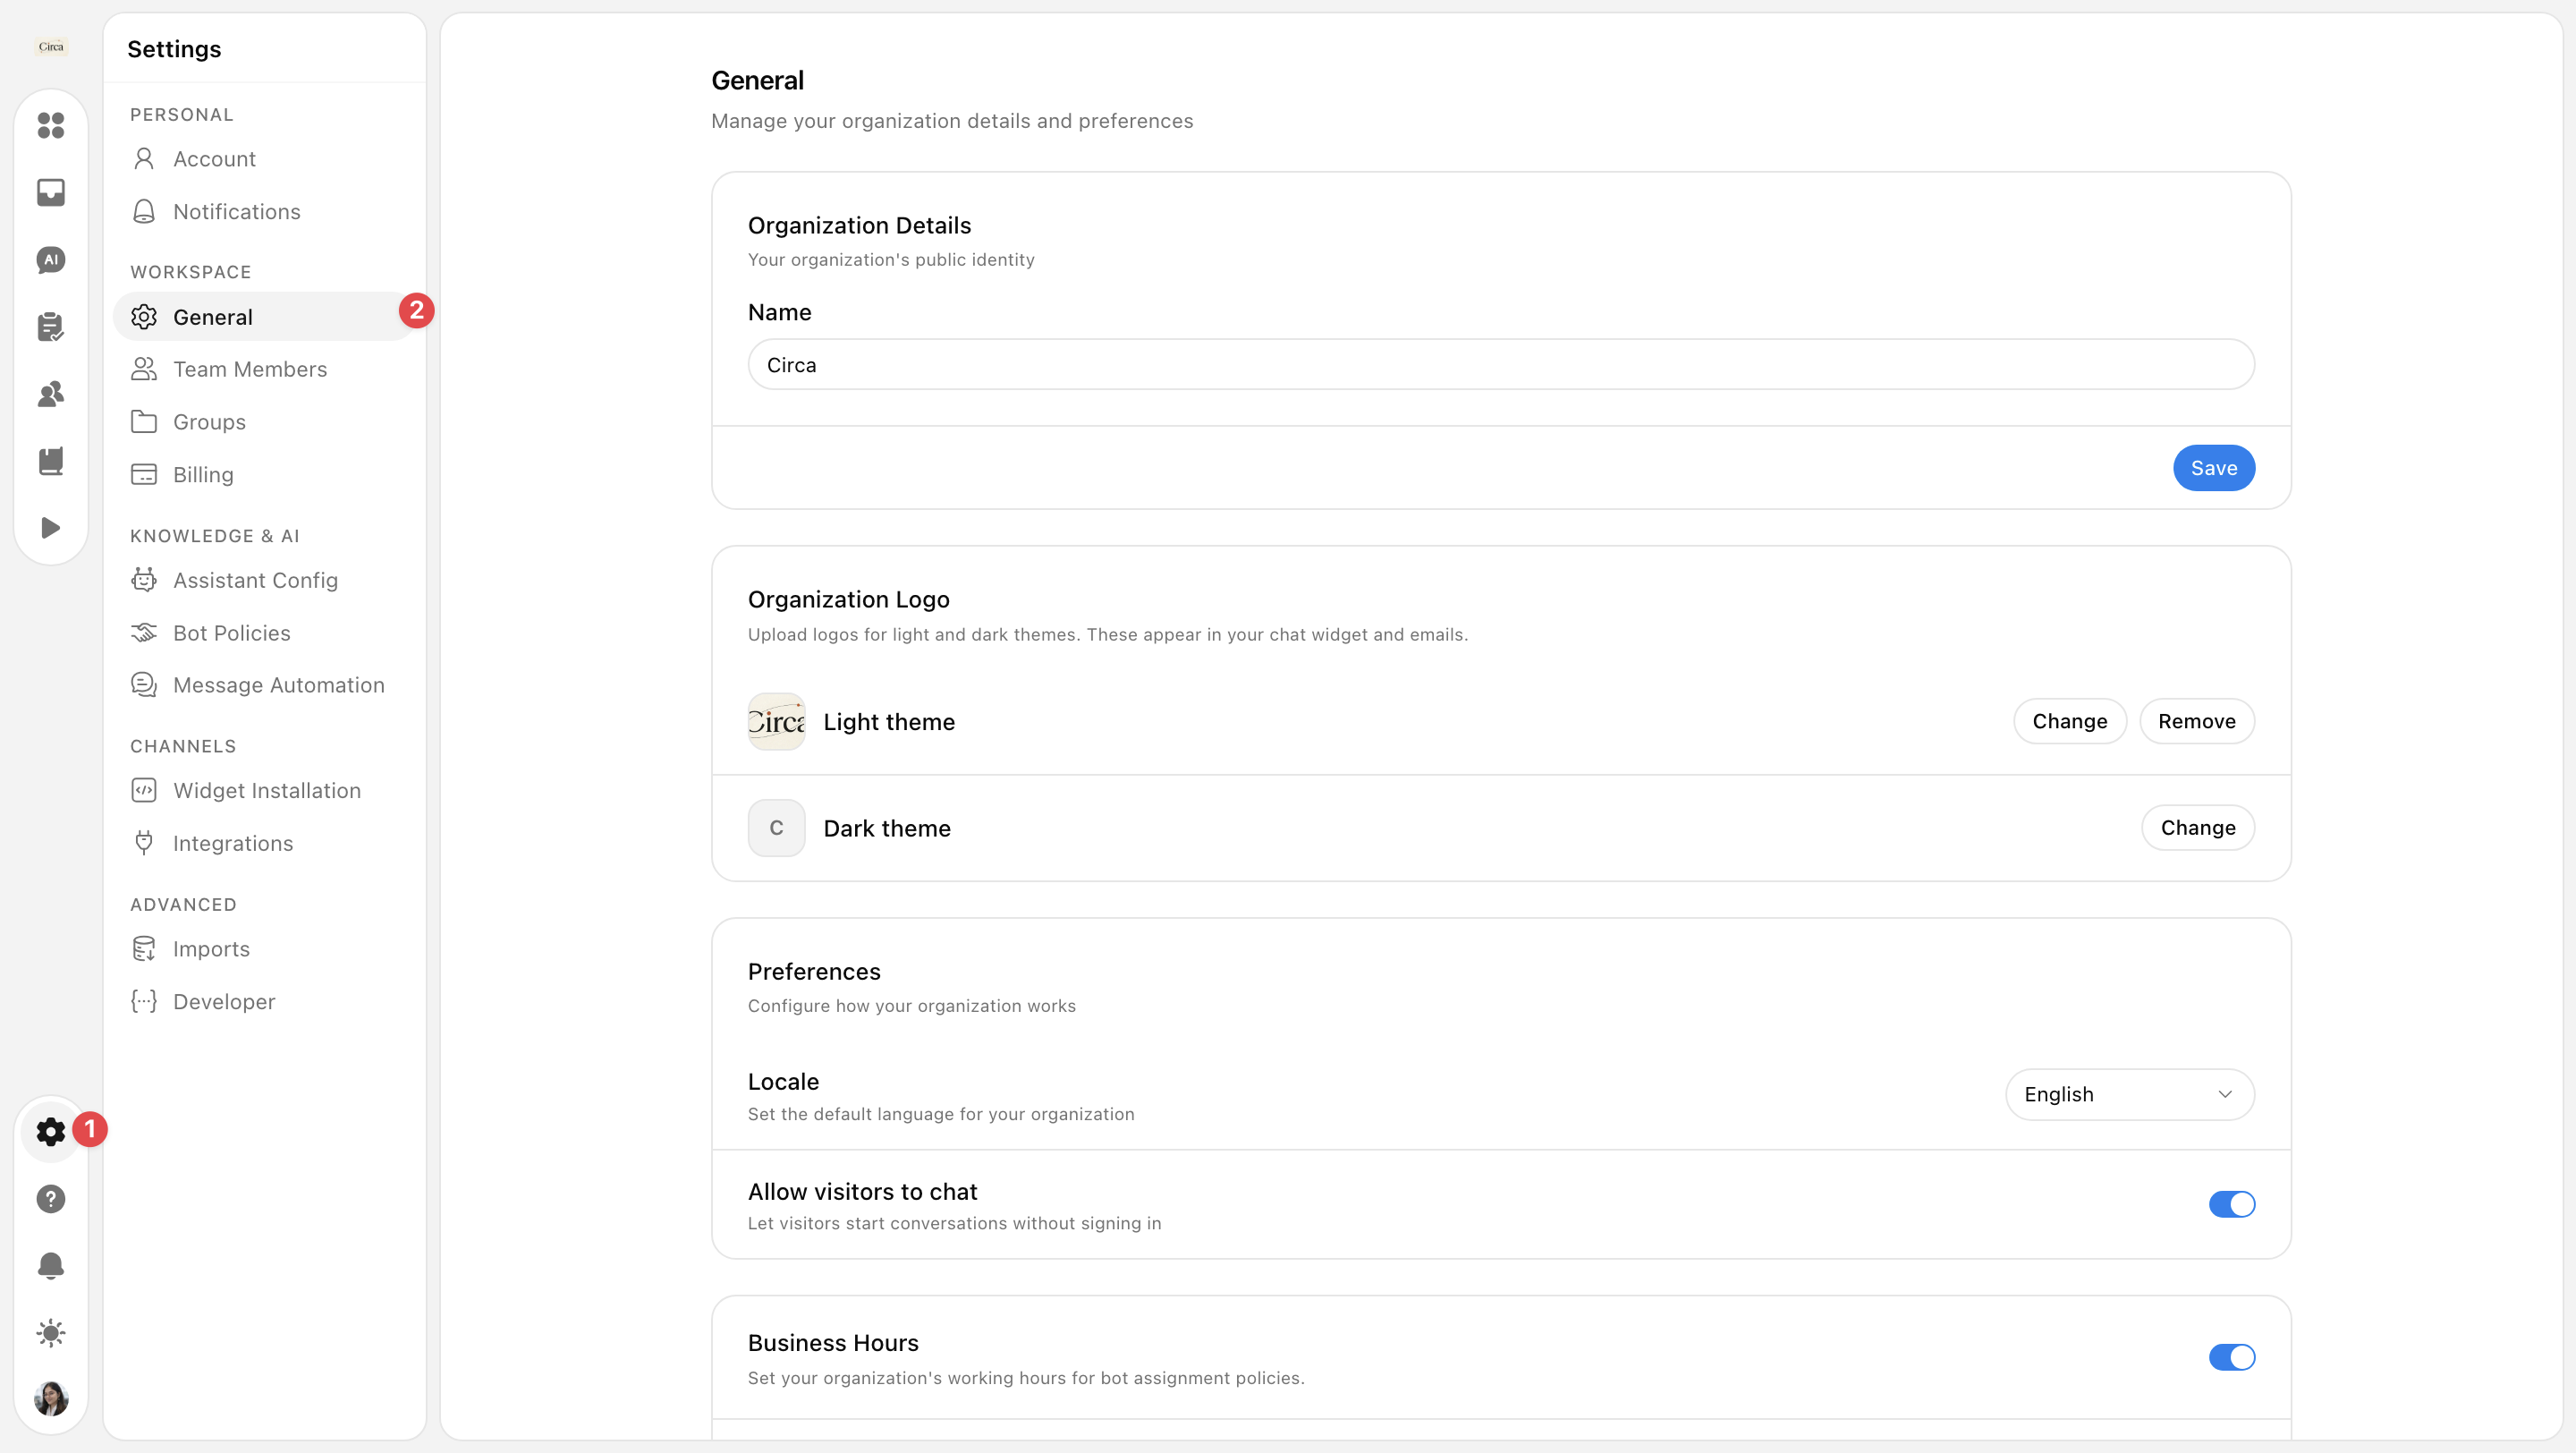Change the Dark theme logo
Viewport: 2576px width, 1453px height.
click(2197, 827)
